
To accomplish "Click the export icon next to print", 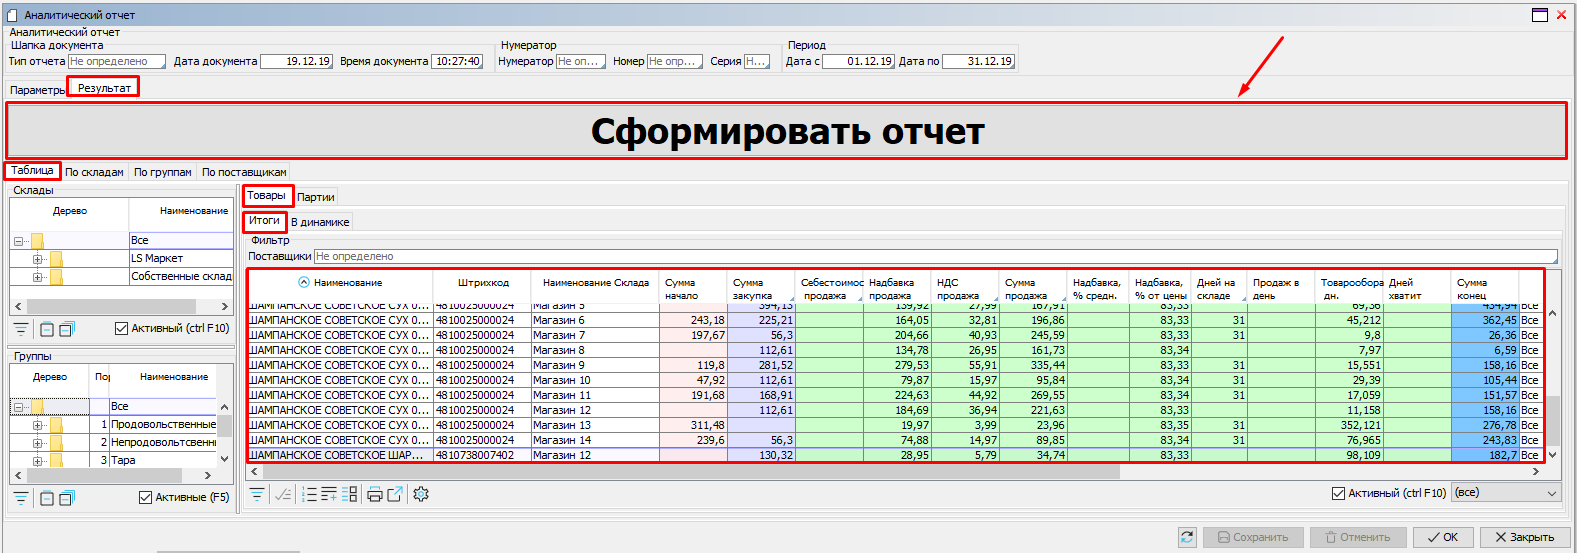I will coord(395,494).
